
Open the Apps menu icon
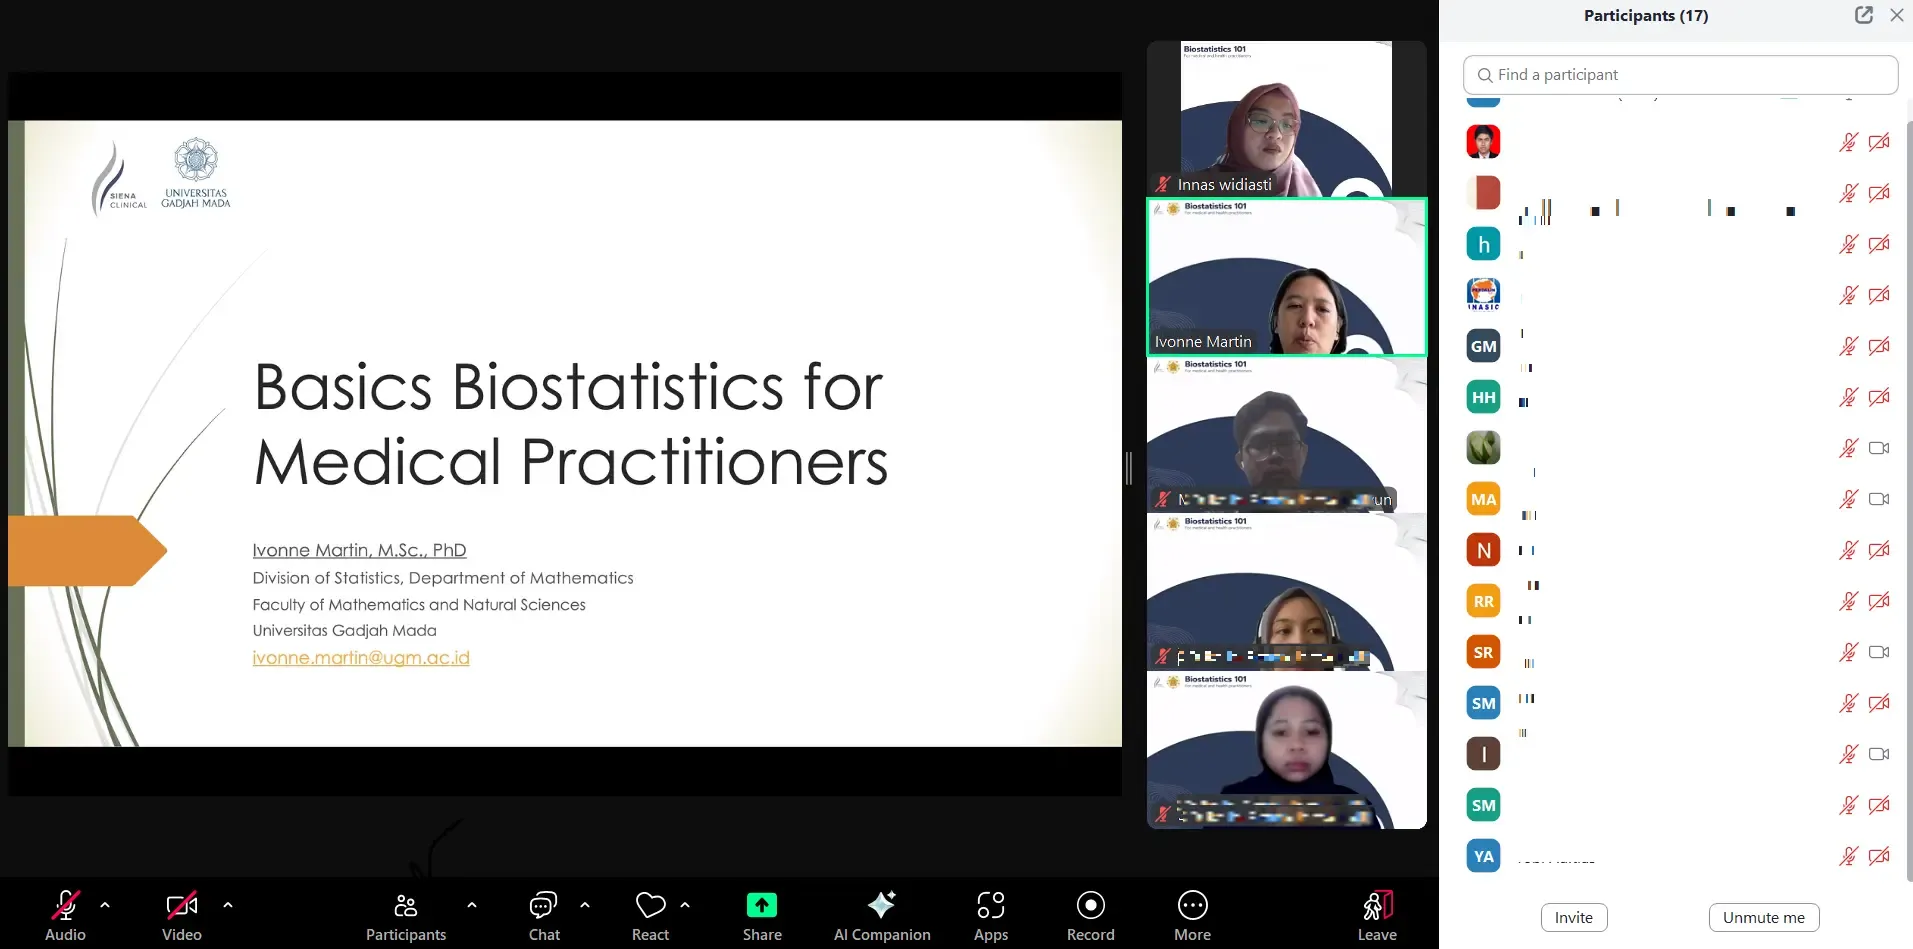(990, 906)
